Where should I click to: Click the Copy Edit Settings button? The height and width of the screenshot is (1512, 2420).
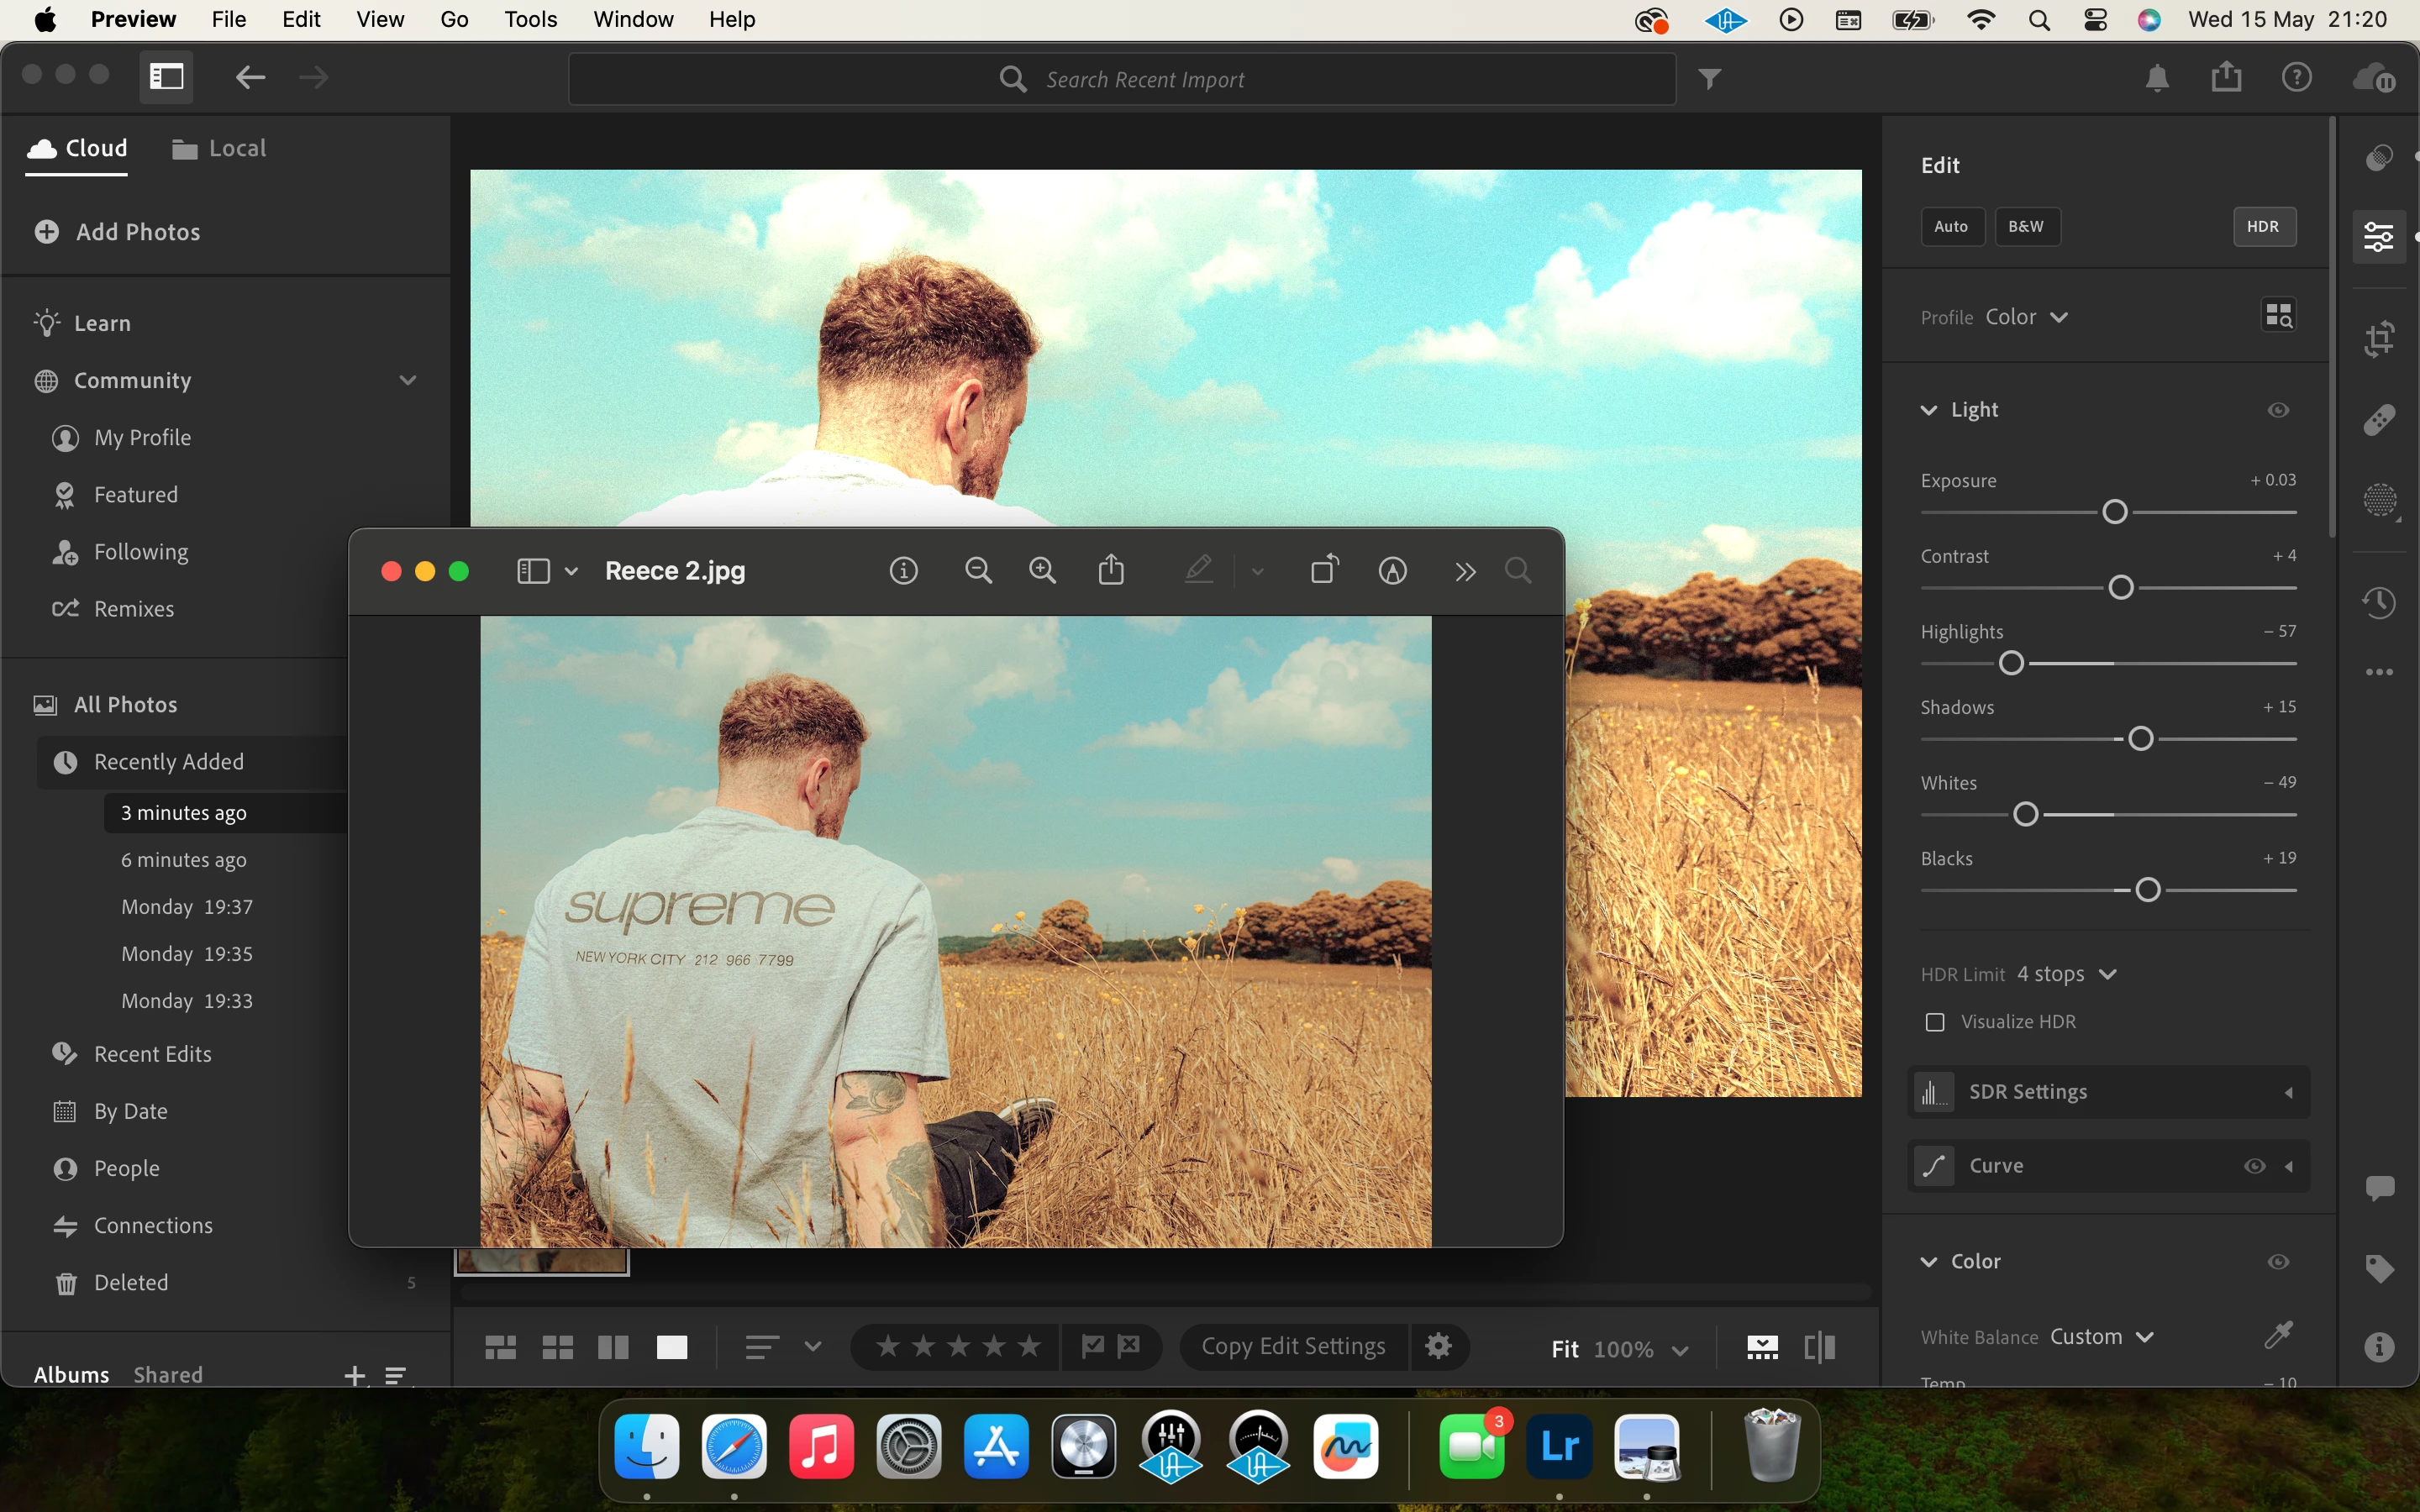[1293, 1347]
